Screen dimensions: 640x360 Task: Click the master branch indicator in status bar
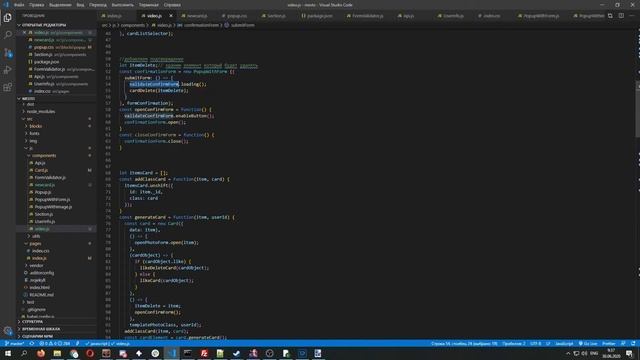pyautogui.click(x=14, y=344)
